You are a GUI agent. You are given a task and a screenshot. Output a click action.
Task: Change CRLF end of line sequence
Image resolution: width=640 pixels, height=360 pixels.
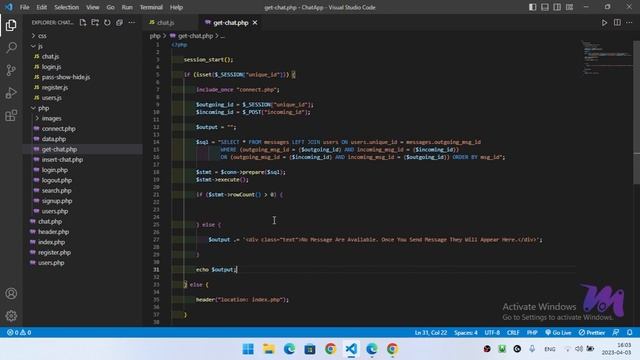513,333
